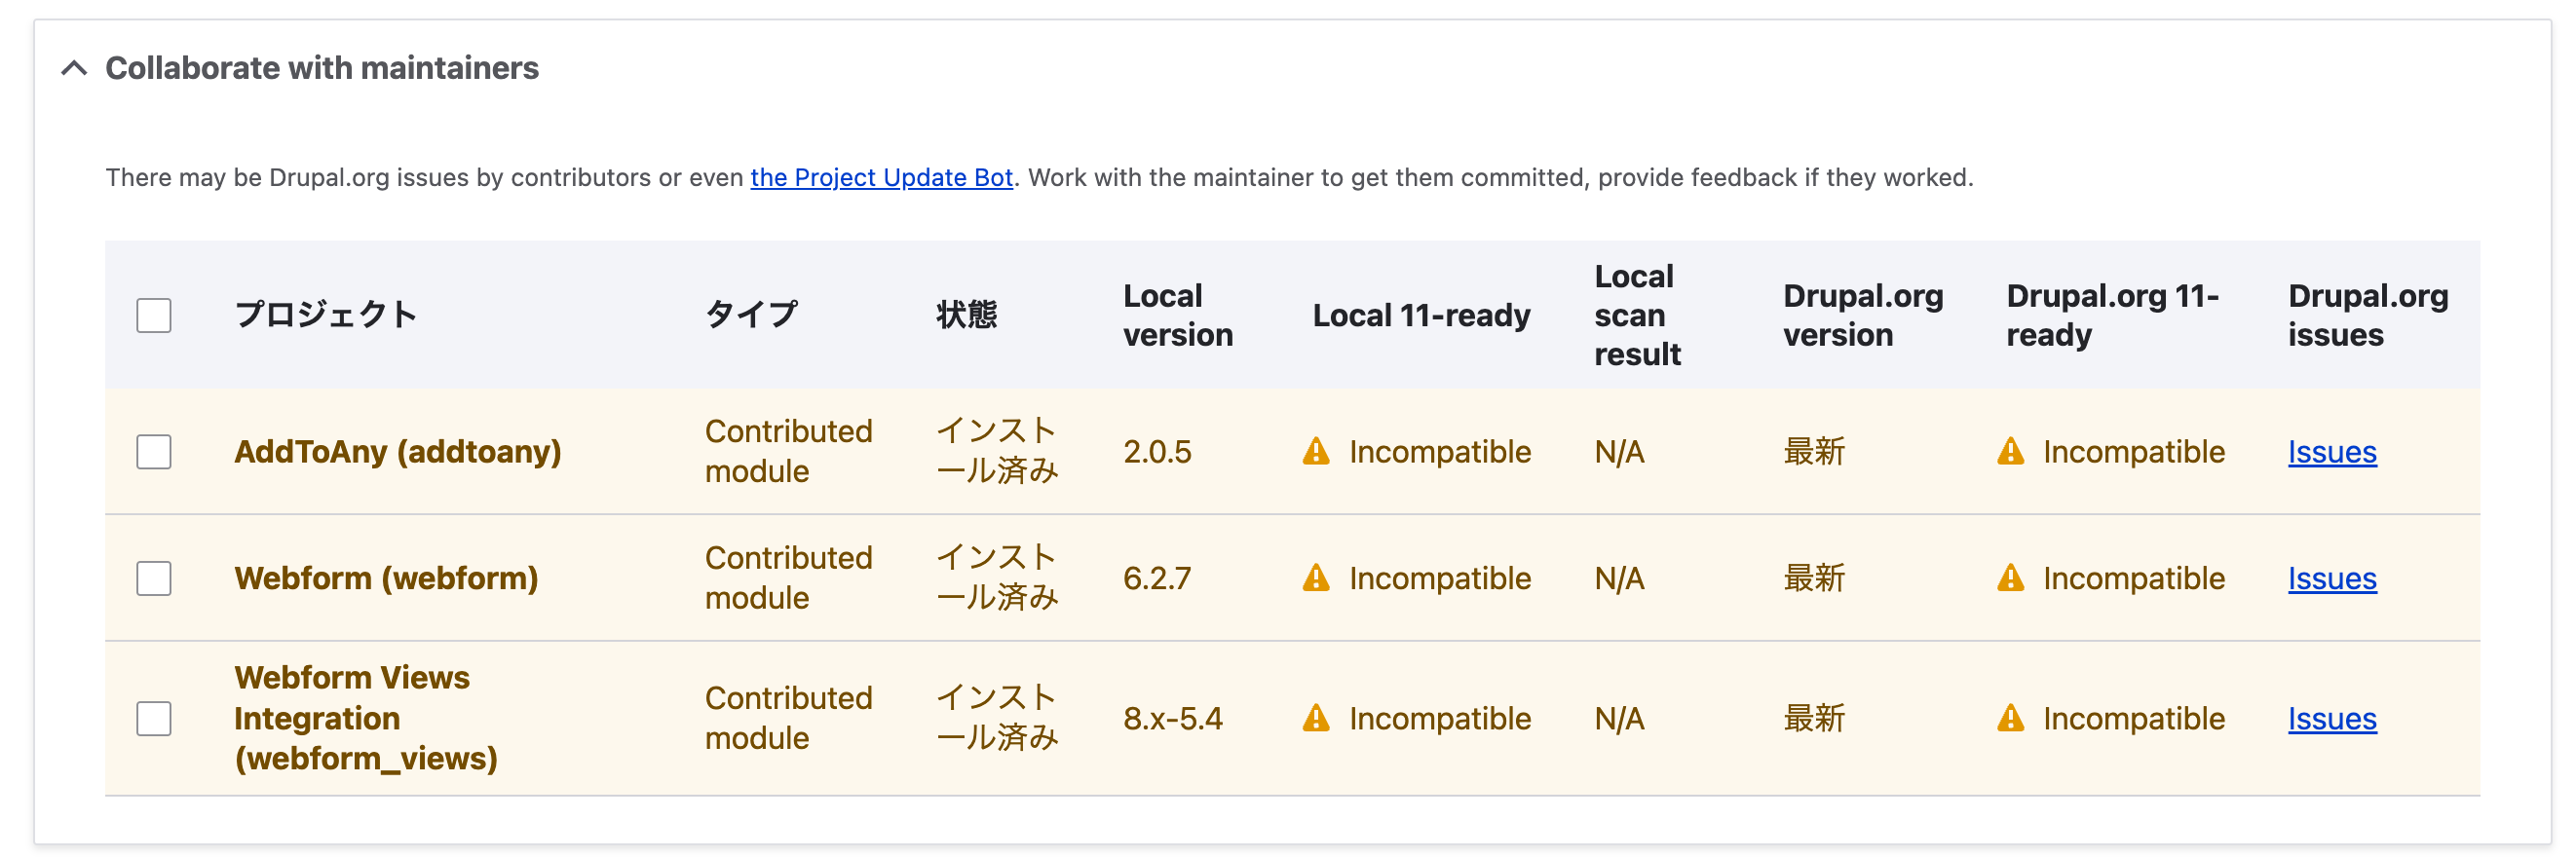Click the Drupal.org version column header
2576x857 pixels.
point(1863,315)
